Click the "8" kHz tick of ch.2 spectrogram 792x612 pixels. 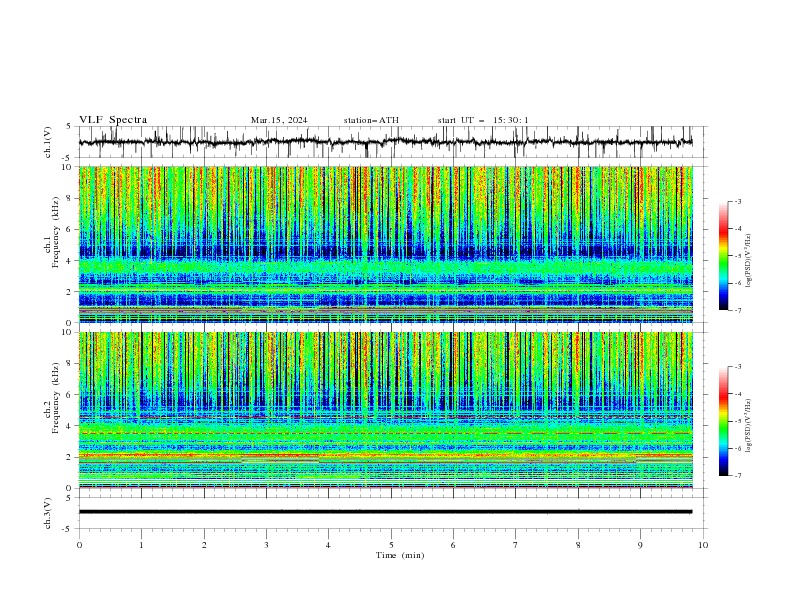tap(70, 364)
